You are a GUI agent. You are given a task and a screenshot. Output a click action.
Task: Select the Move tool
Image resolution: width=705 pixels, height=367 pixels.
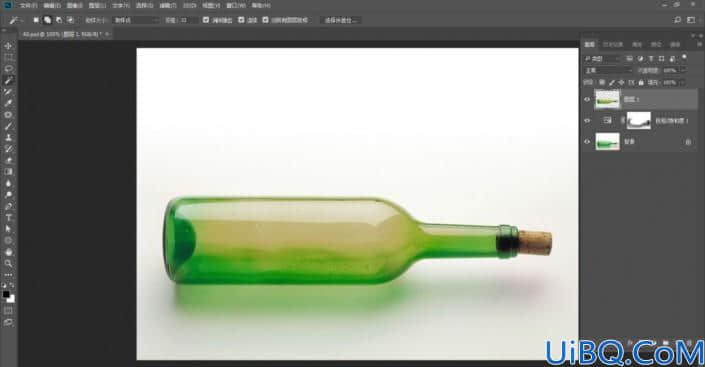click(x=8, y=46)
